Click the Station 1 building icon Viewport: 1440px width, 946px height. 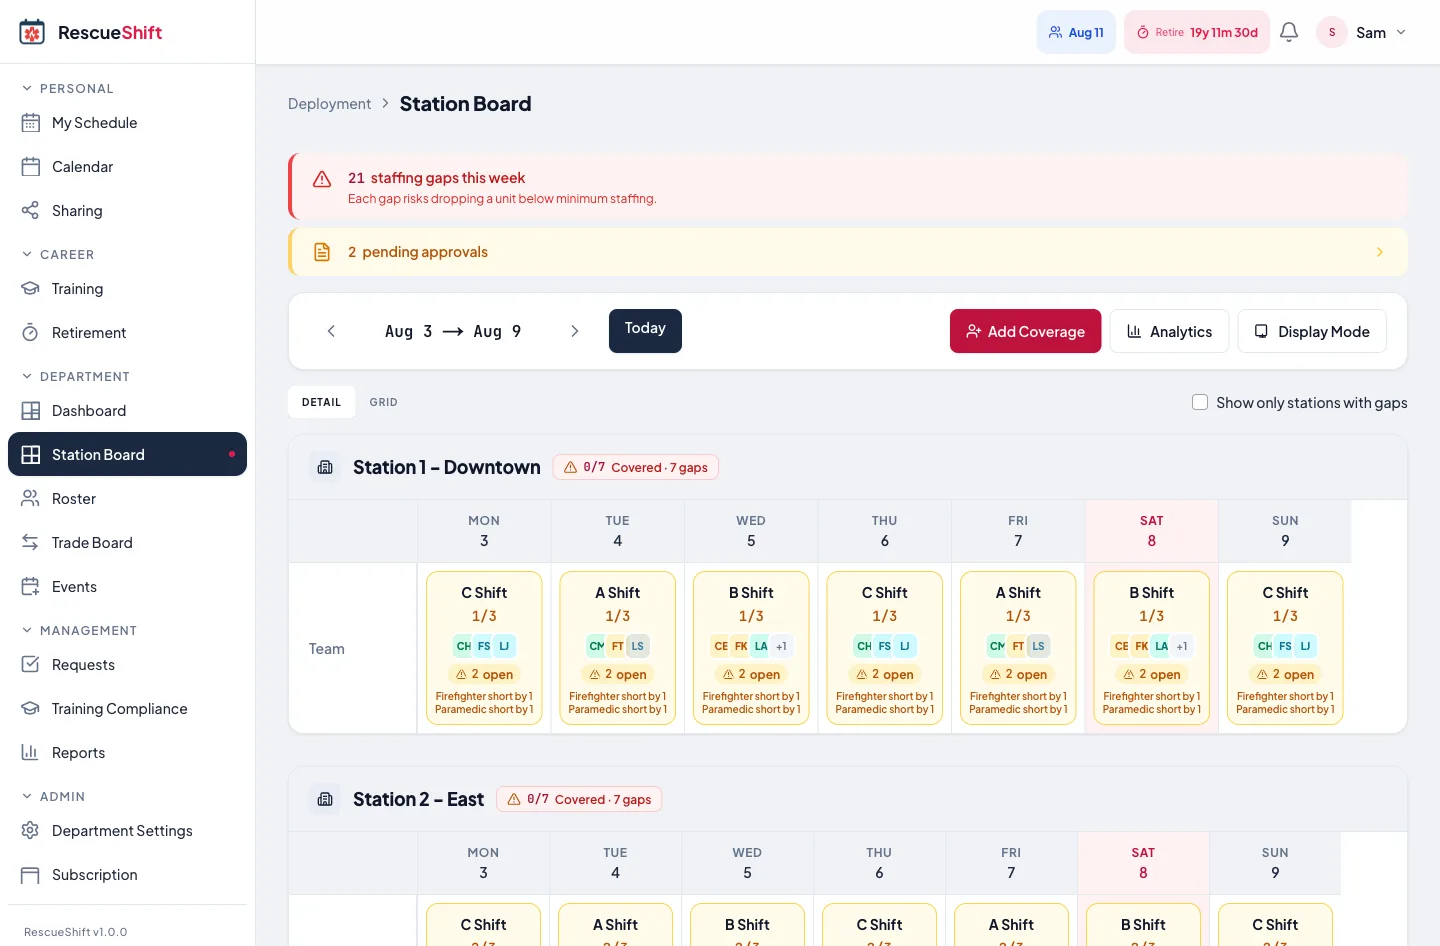[325, 467]
